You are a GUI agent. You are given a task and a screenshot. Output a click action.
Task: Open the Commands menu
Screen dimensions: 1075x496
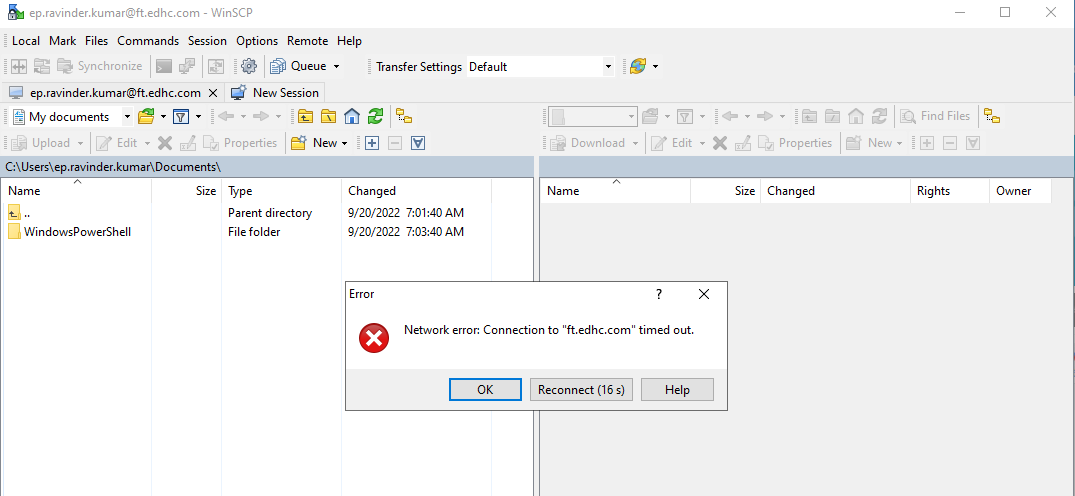pos(148,41)
